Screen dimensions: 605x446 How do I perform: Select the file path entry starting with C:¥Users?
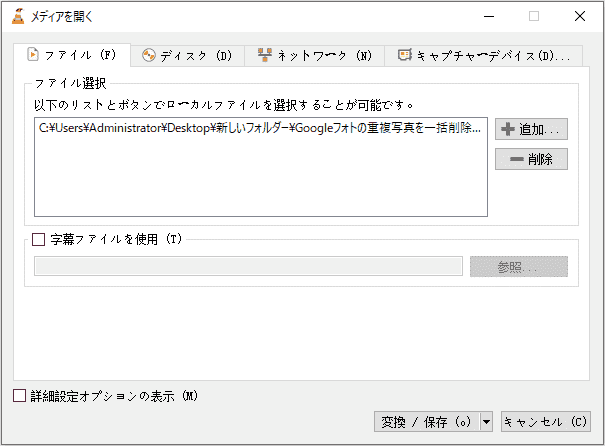tap(260, 128)
